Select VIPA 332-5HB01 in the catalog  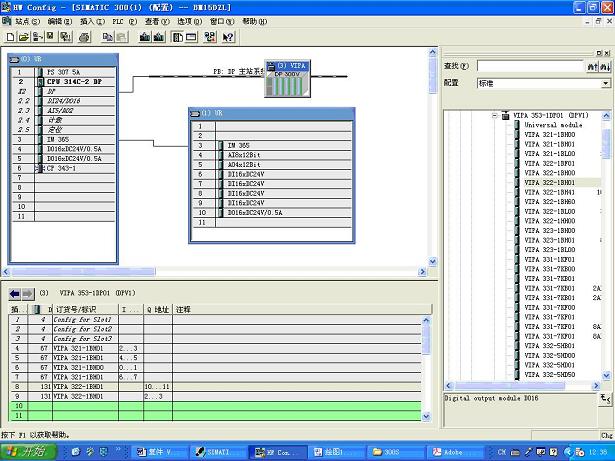(x=549, y=346)
